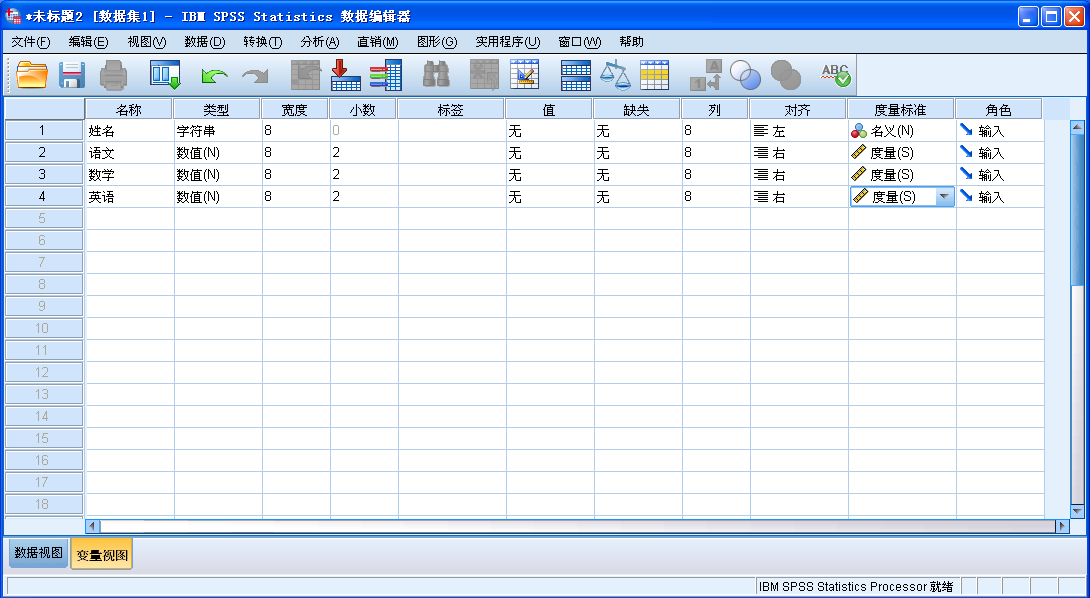Image resolution: width=1090 pixels, height=598 pixels.
Task: Click the Go to variable icon with red arrow
Action: pyautogui.click(x=345, y=75)
